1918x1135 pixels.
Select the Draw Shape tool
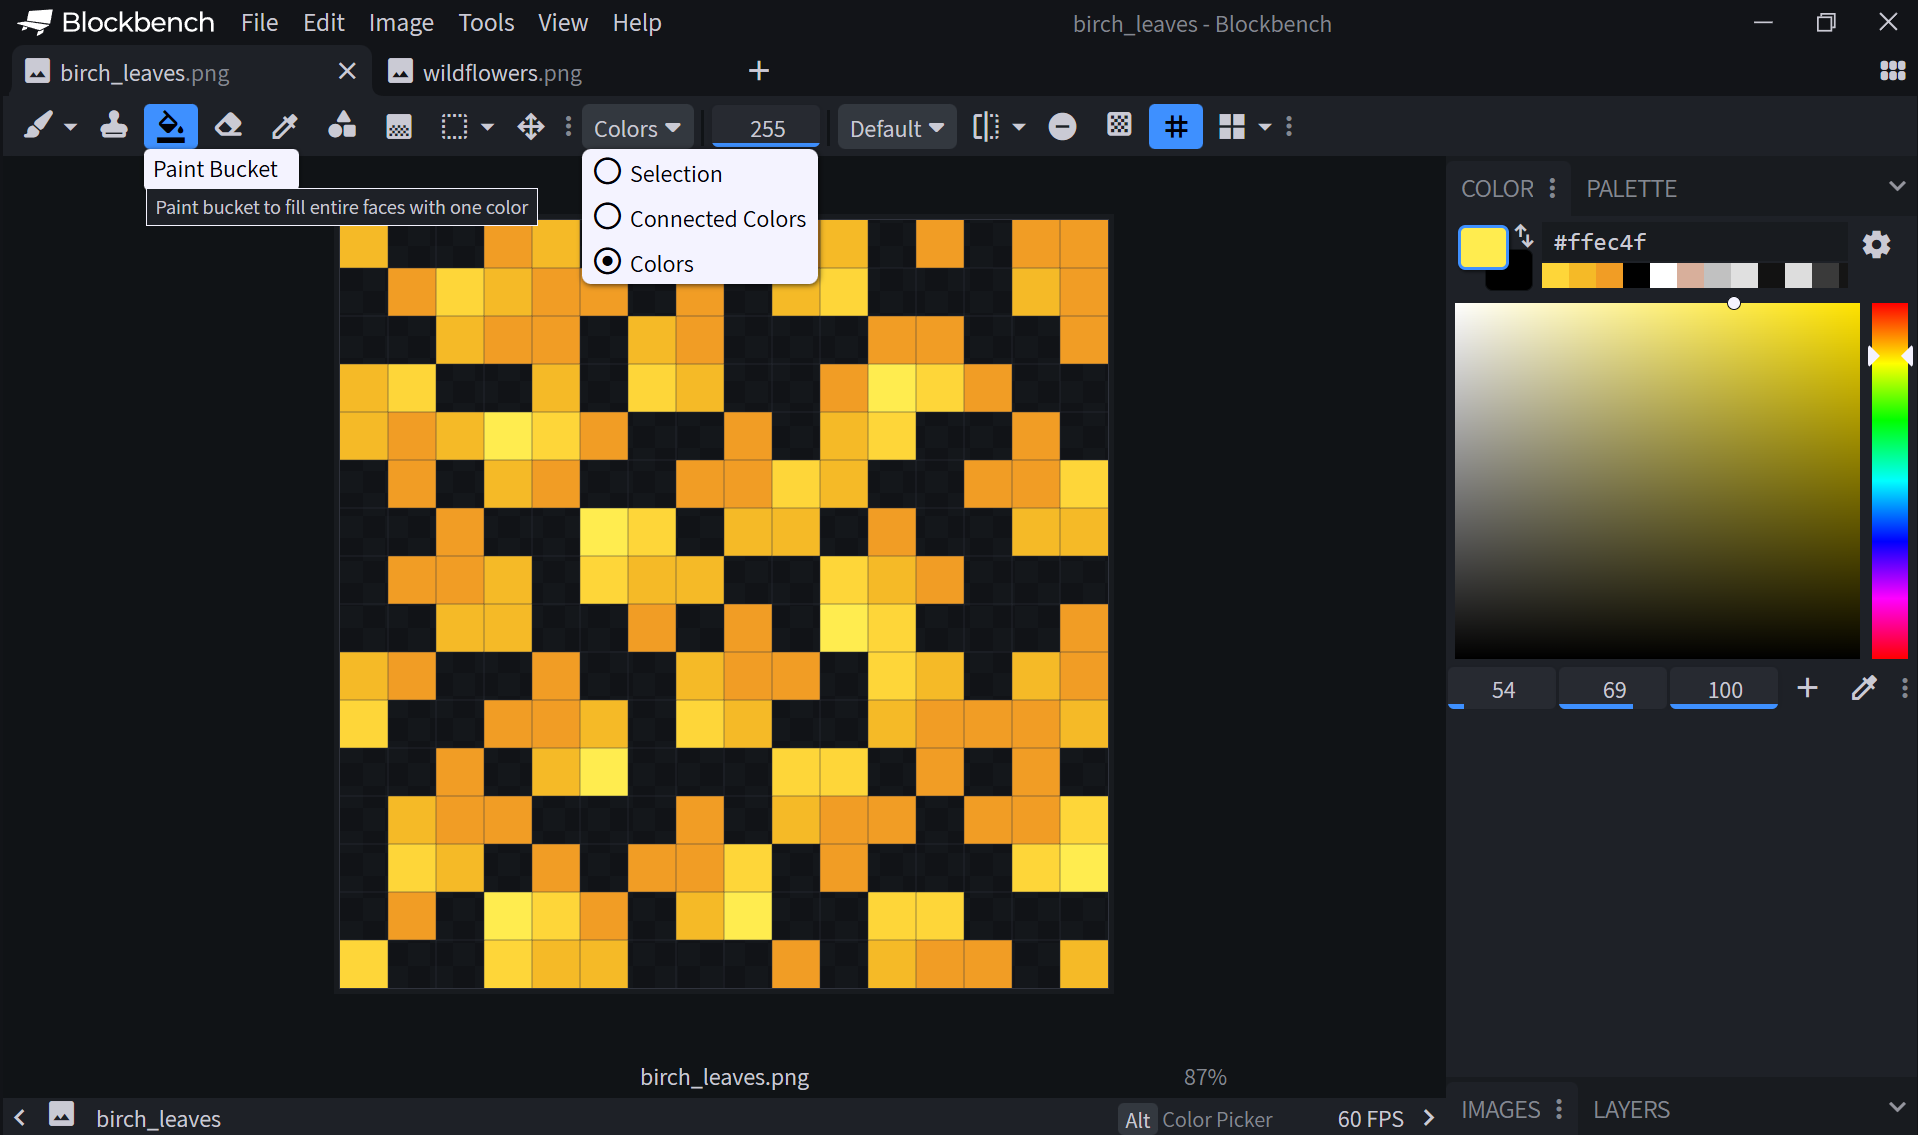342,127
